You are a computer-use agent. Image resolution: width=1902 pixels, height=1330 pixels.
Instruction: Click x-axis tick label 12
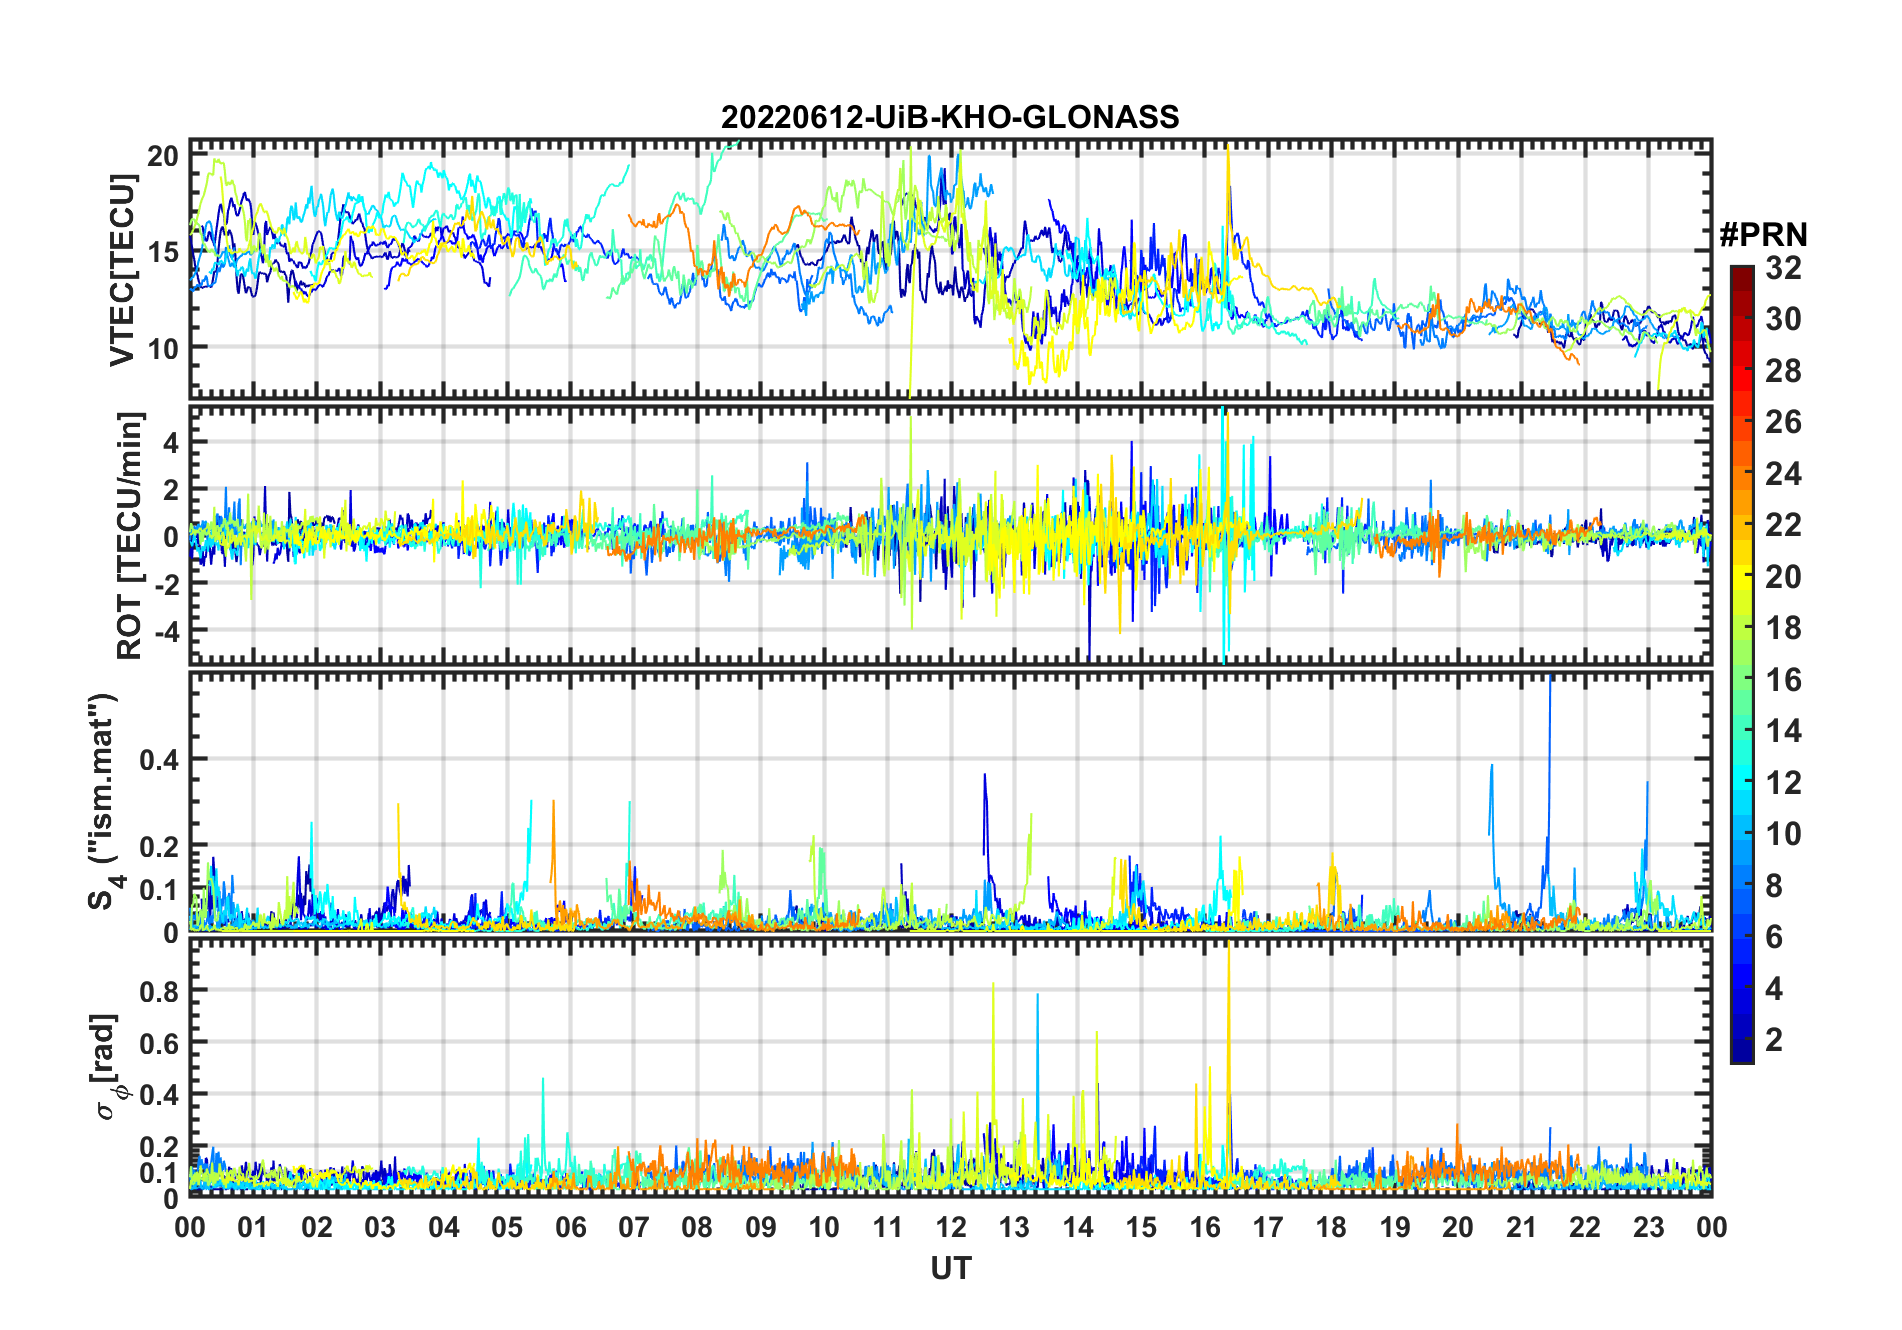click(x=950, y=1227)
